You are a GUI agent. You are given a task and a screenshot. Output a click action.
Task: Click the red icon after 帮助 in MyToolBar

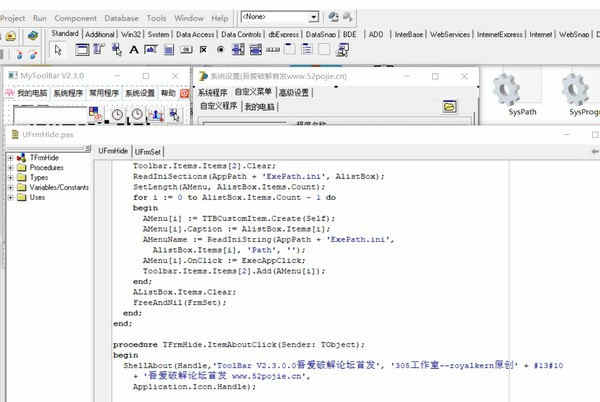click(185, 93)
